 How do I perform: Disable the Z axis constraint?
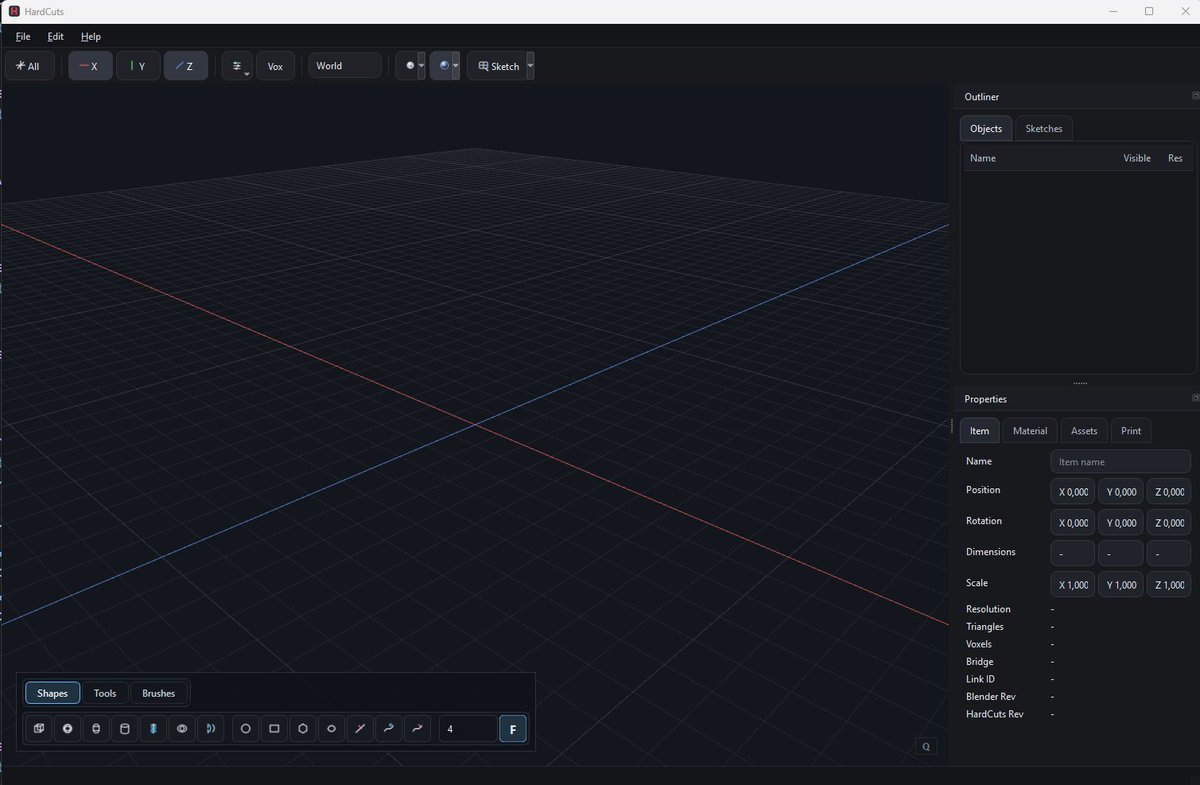coord(186,66)
